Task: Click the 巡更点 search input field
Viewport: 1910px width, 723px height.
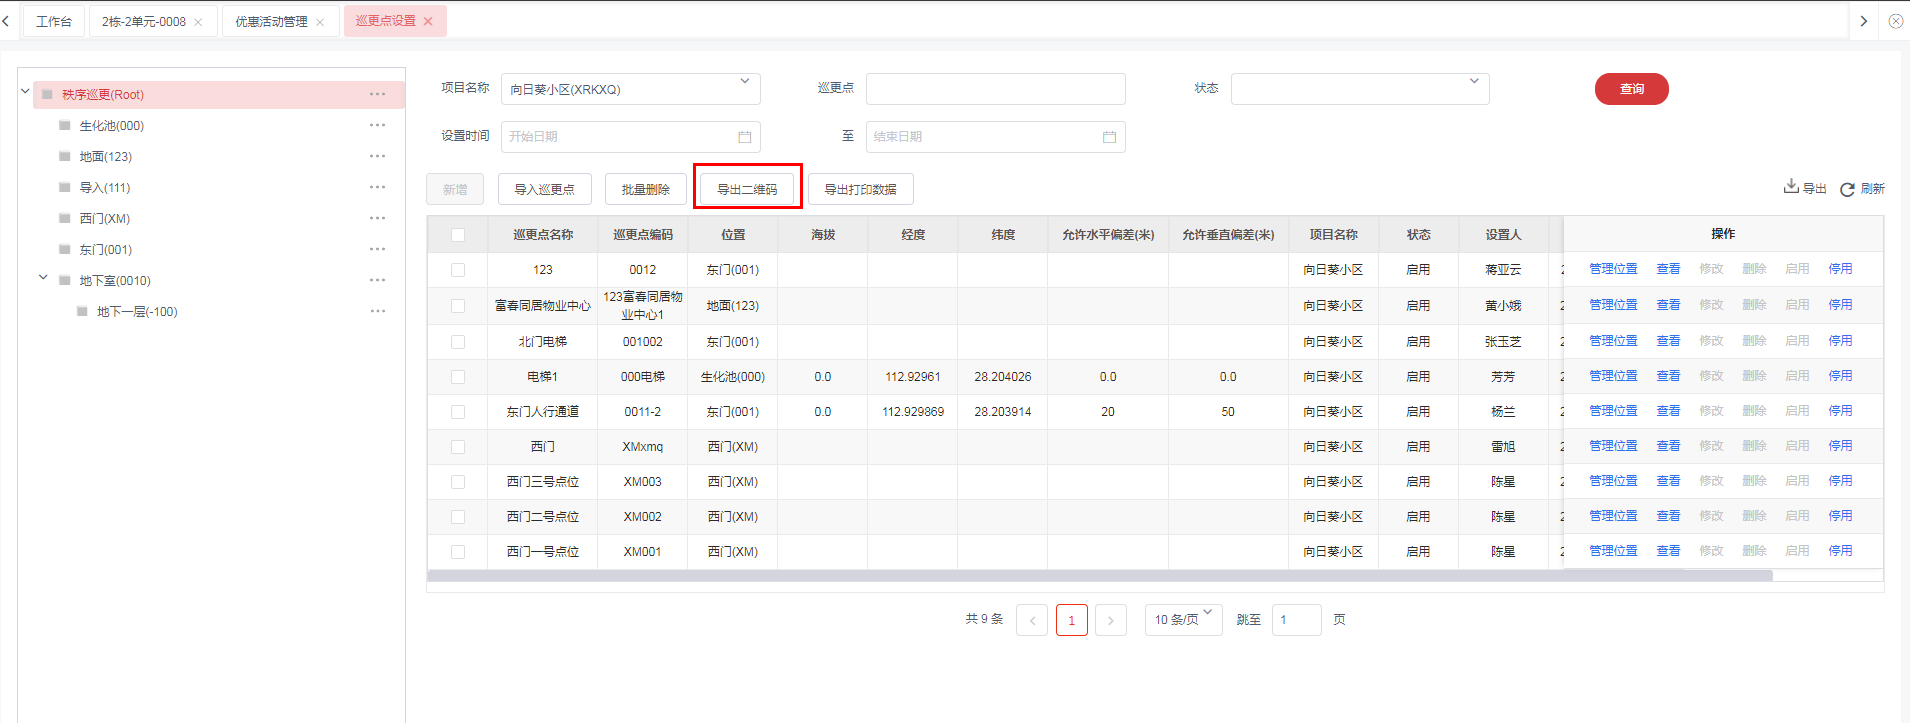Action: point(995,89)
